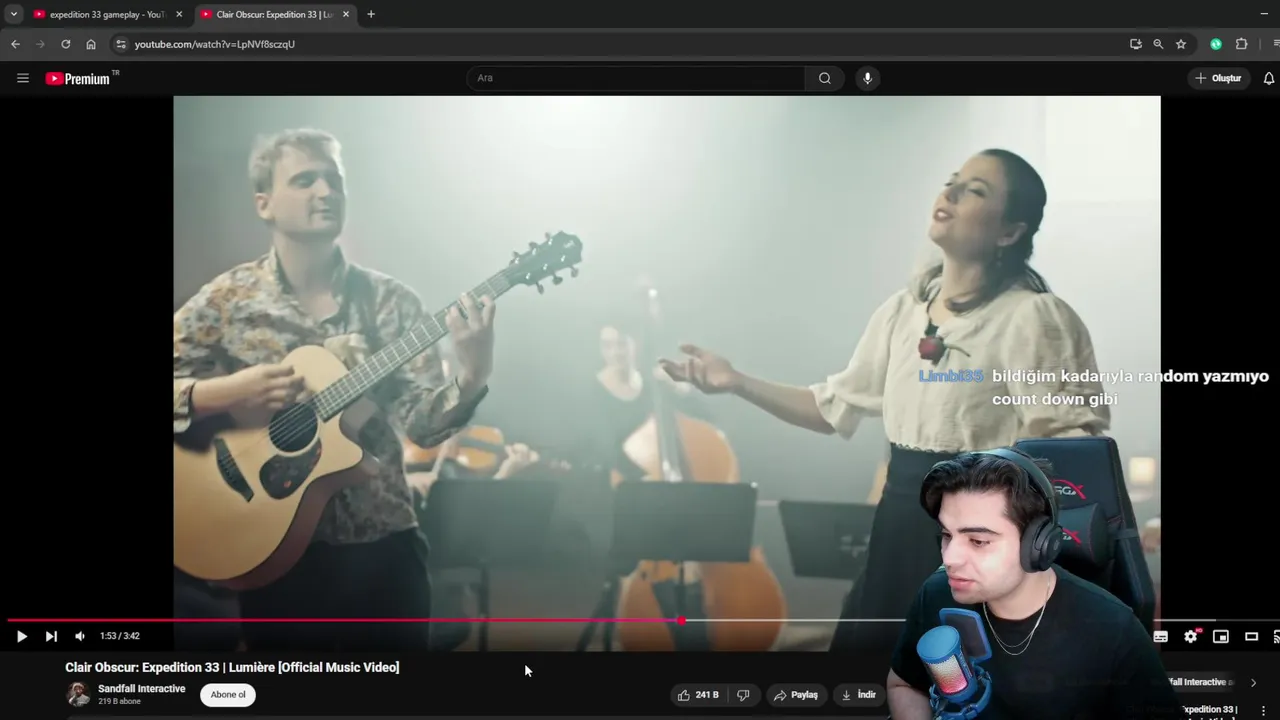Subscribe using the Abone ol button
The image size is (1280, 720).
[228, 695]
